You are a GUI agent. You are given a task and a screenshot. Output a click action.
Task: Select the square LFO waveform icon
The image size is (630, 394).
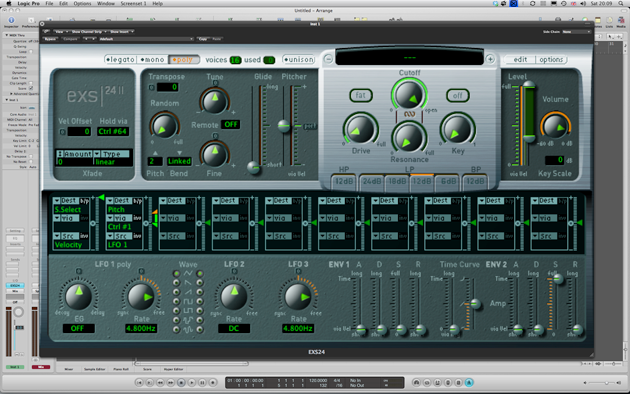(x=188, y=301)
